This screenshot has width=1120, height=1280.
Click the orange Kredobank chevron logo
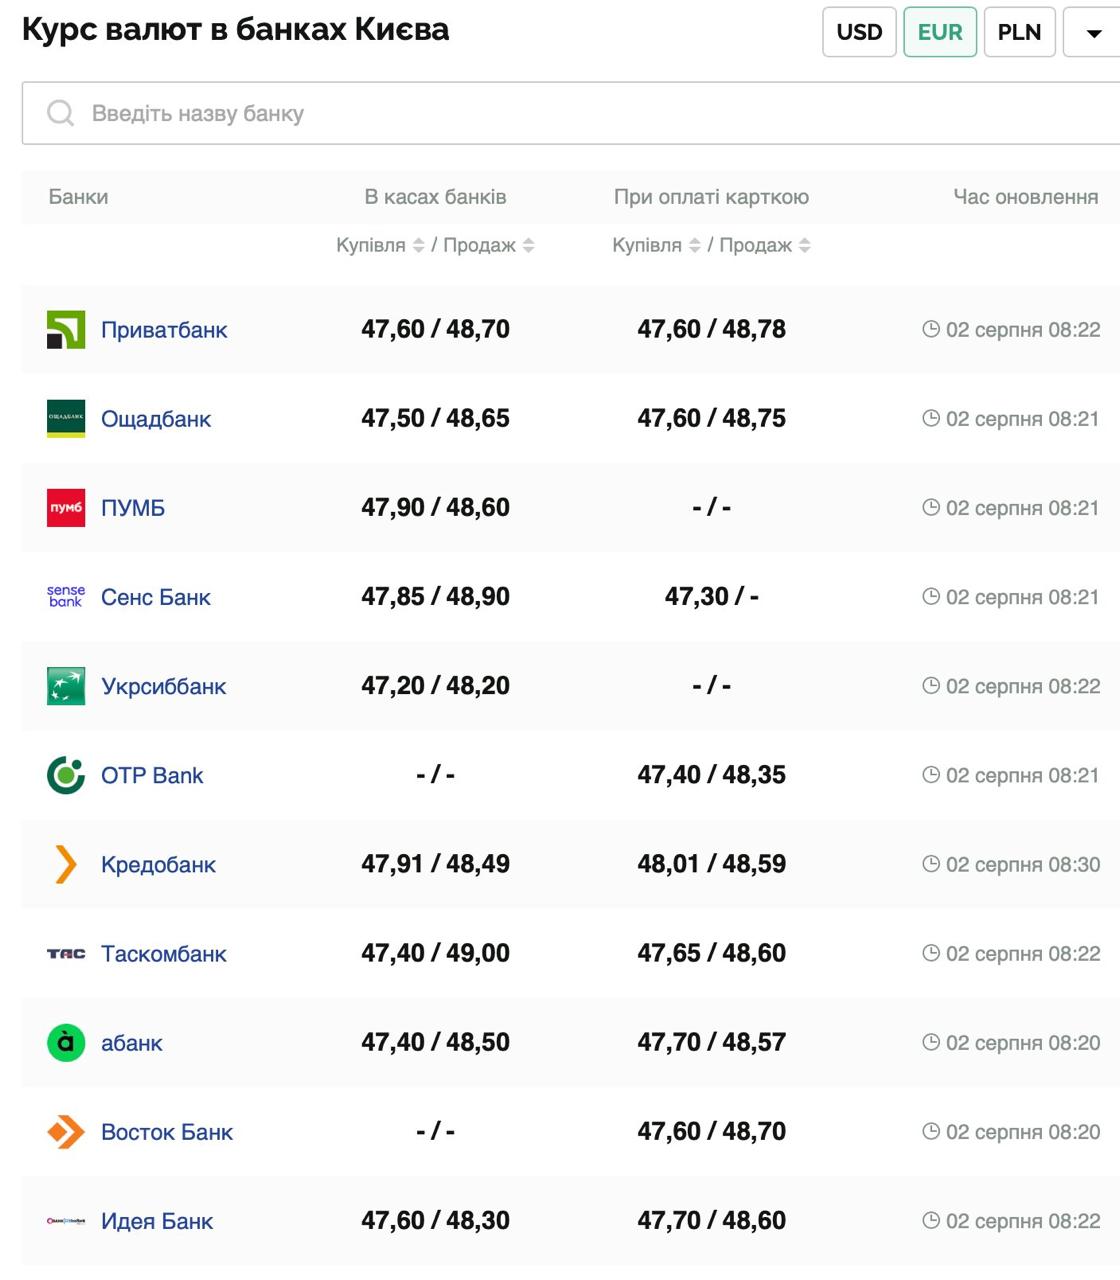point(66,864)
